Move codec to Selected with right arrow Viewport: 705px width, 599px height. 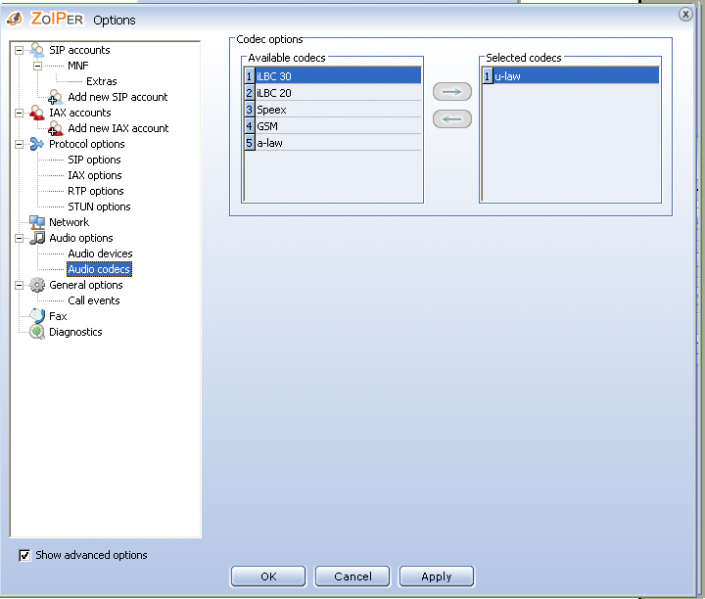coord(452,92)
